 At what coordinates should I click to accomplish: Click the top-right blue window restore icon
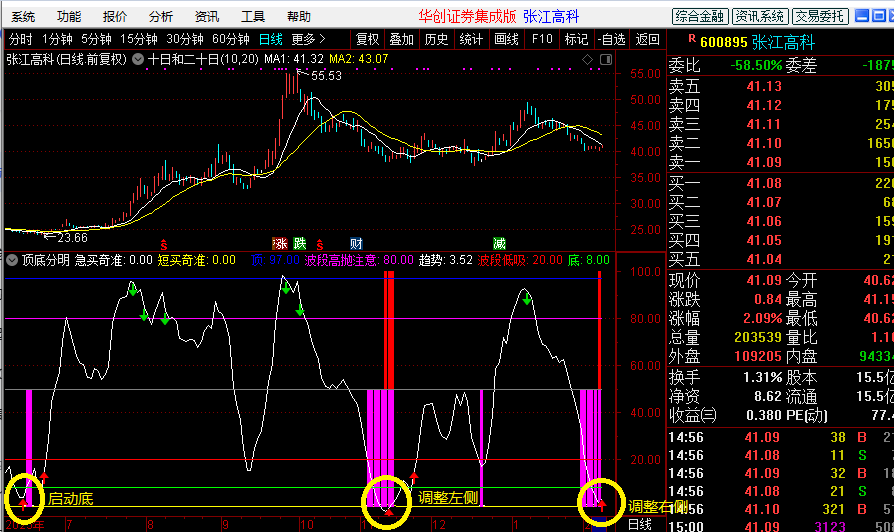(880, 16)
